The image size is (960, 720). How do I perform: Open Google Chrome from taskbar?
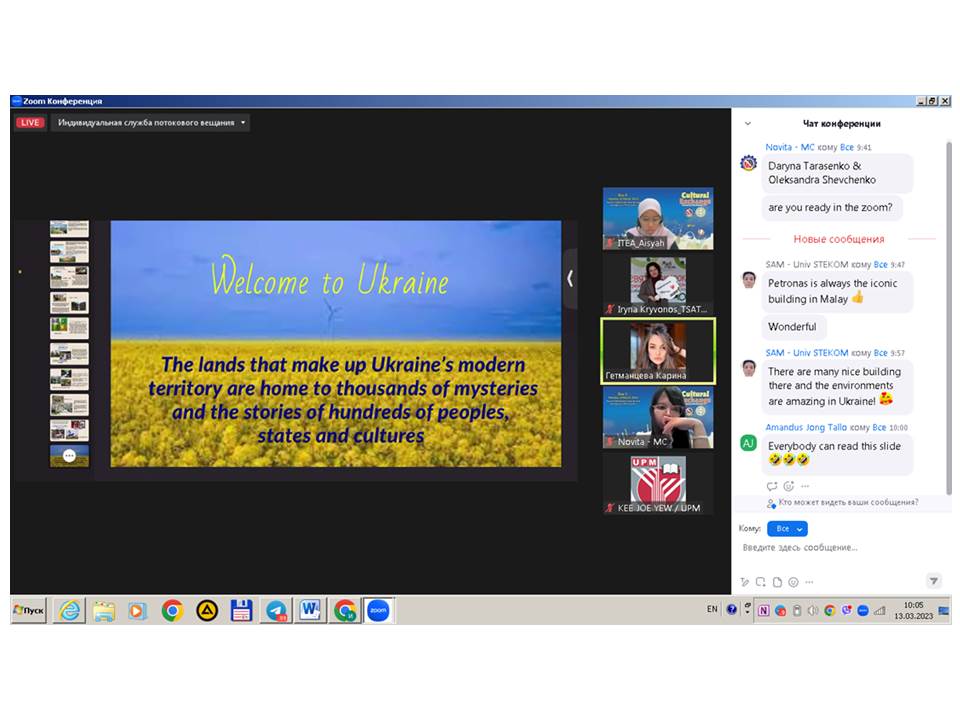coord(173,610)
